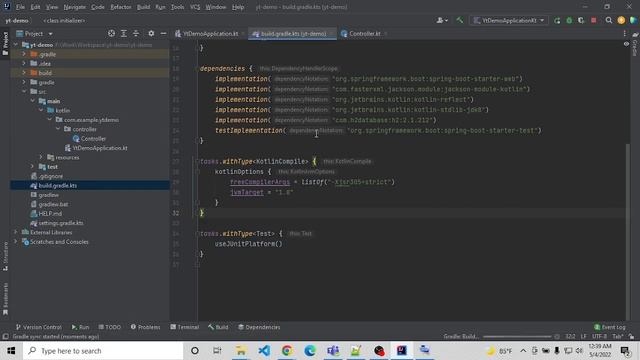Screen dimensions: 640x360
Task: Open the Structure side tool window
Action: [5, 256]
